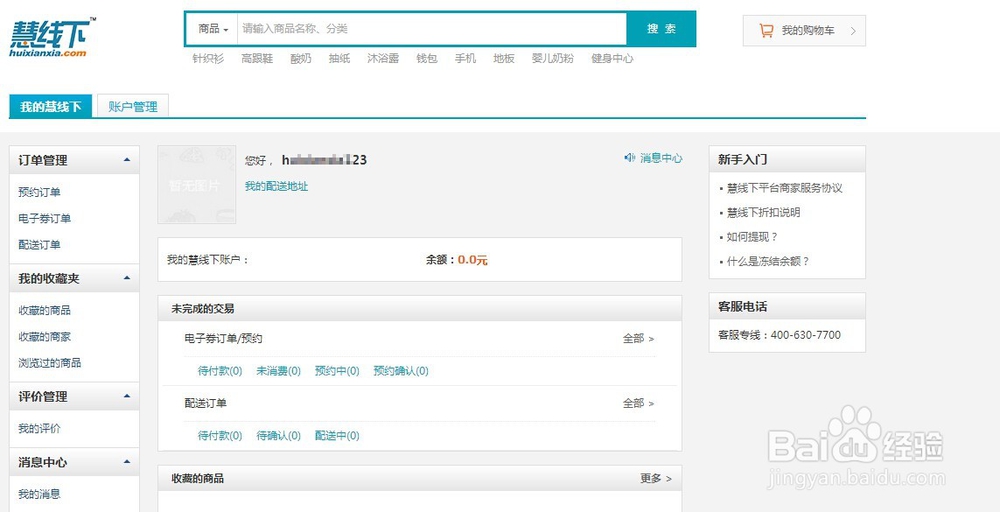Open 慧线下平台商家服务协议 help link
This screenshot has height=512, width=1000.
point(784,188)
